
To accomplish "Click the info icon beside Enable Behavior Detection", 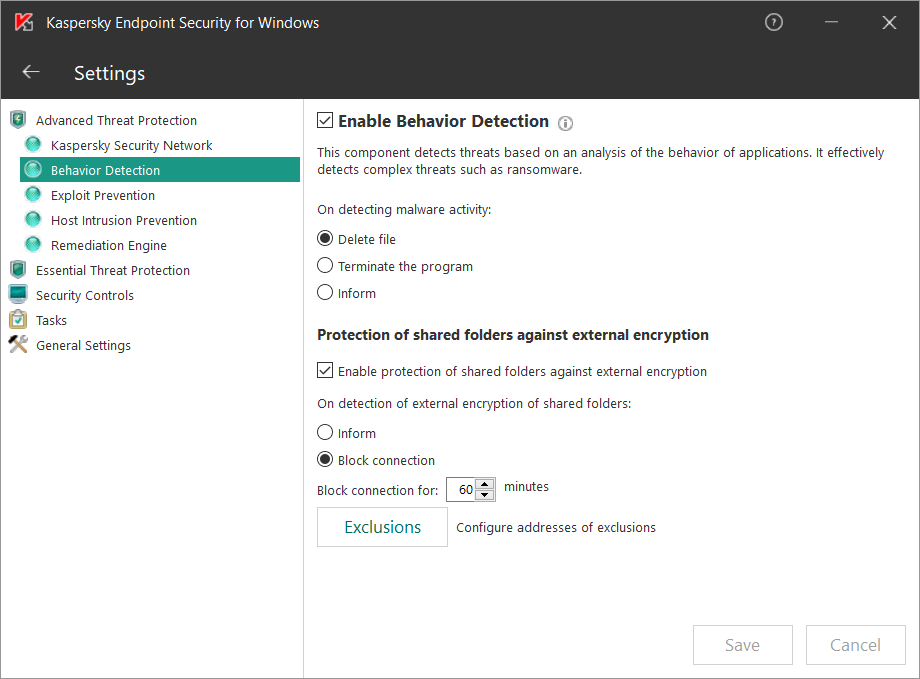I will [565, 123].
